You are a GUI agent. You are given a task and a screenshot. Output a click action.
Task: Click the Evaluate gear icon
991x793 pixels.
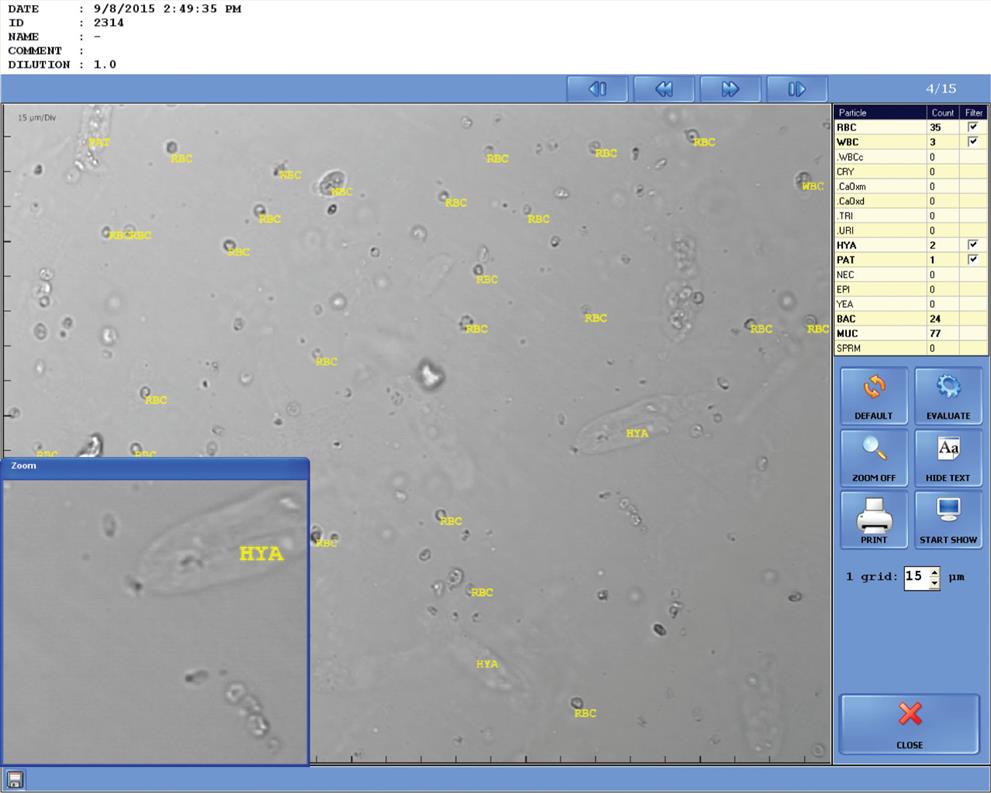pyautogui.click(x=947, y=388)
